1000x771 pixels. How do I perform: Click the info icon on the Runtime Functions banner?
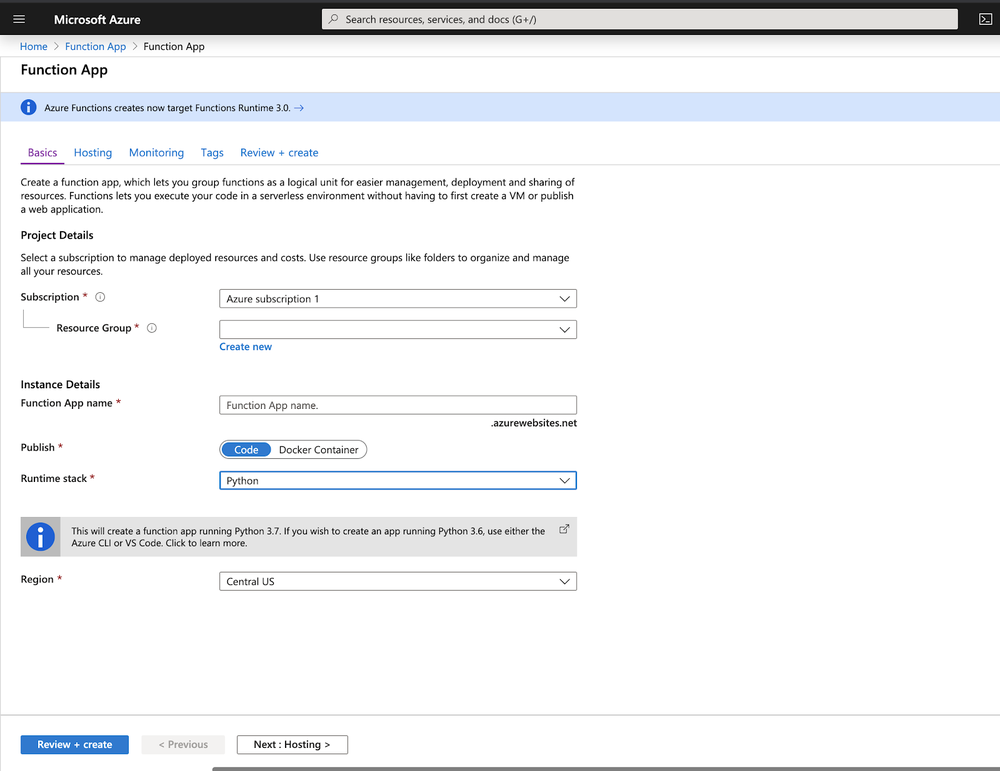(x=28, y=107)
